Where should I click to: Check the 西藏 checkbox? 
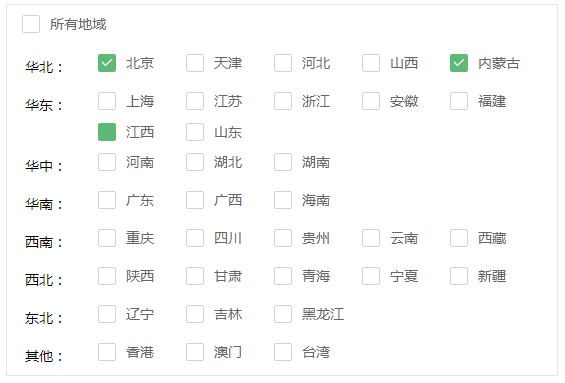click(x=459, y=238)
